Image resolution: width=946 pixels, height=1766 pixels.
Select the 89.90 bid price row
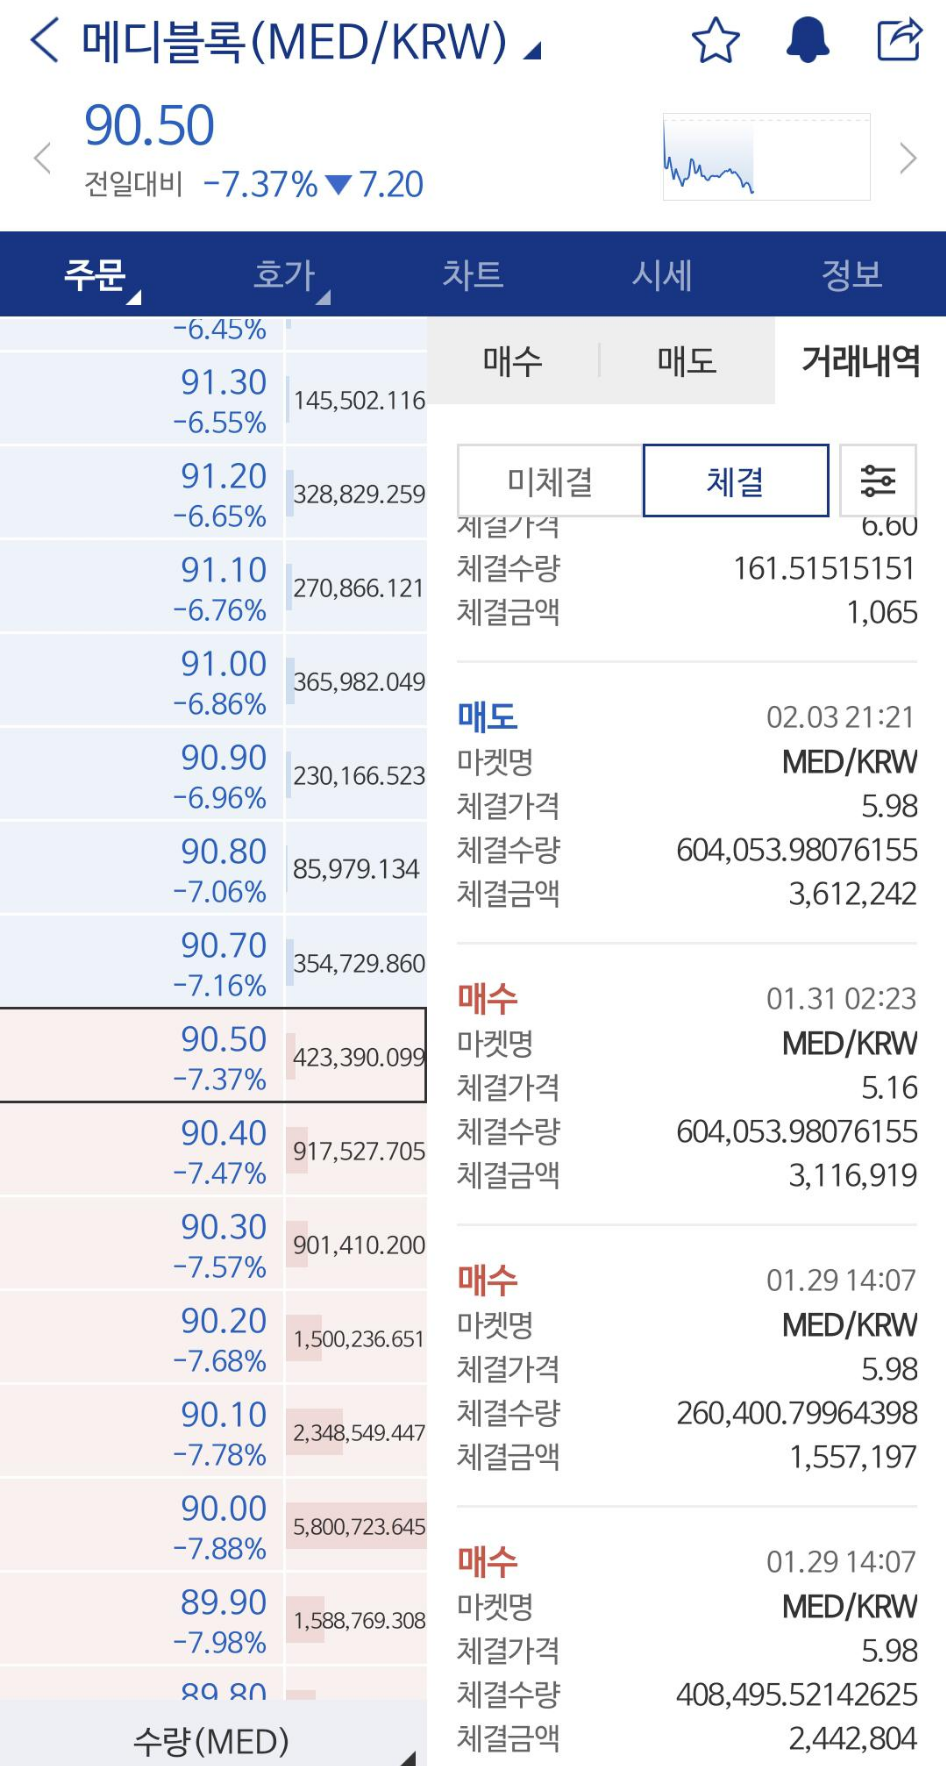213,1621
